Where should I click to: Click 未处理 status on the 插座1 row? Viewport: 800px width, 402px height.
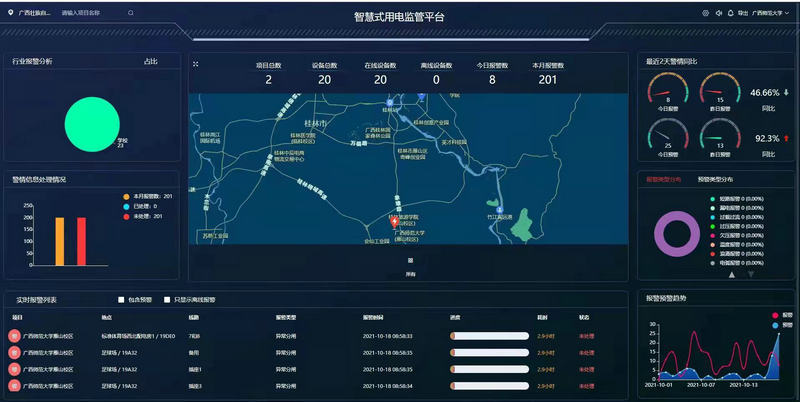586,369
